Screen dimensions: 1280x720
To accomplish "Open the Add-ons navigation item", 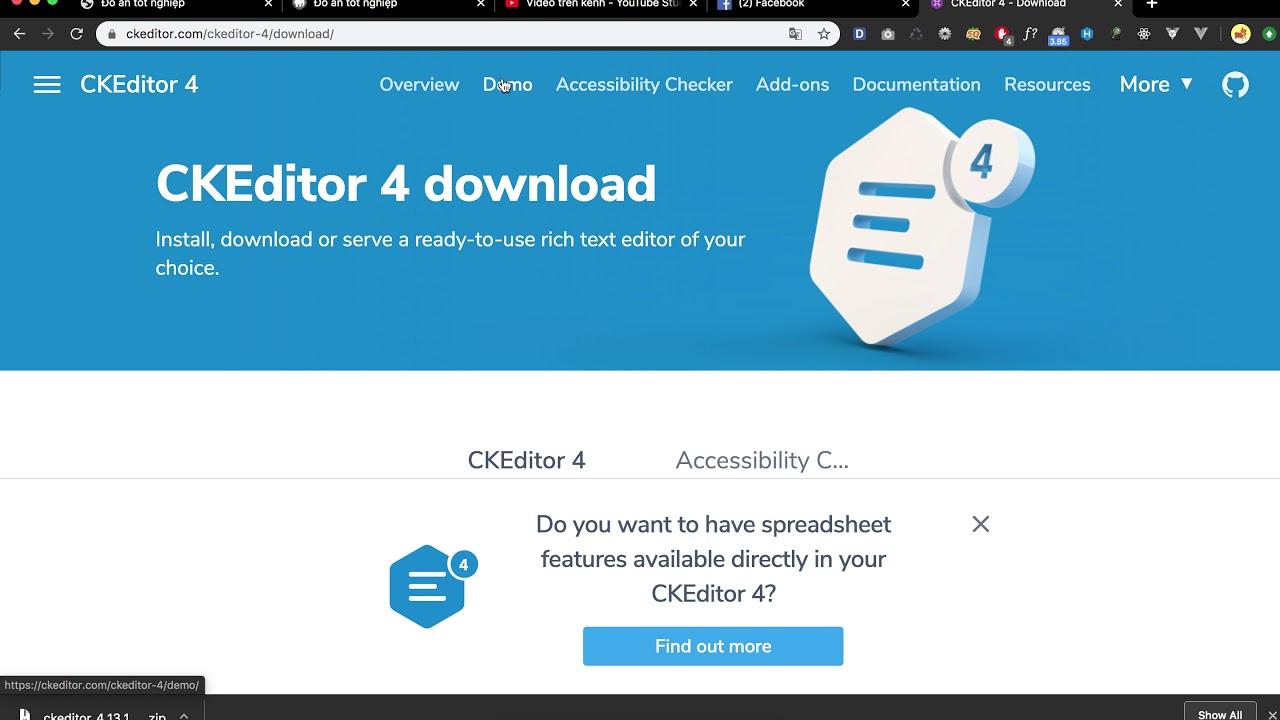I will (x=792, y=85).
